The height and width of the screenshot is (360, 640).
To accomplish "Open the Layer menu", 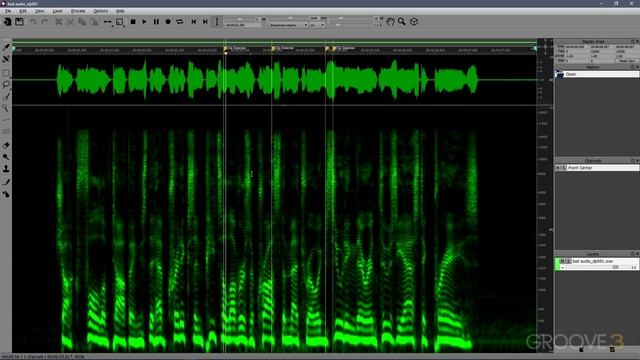I will pos(58,11).
